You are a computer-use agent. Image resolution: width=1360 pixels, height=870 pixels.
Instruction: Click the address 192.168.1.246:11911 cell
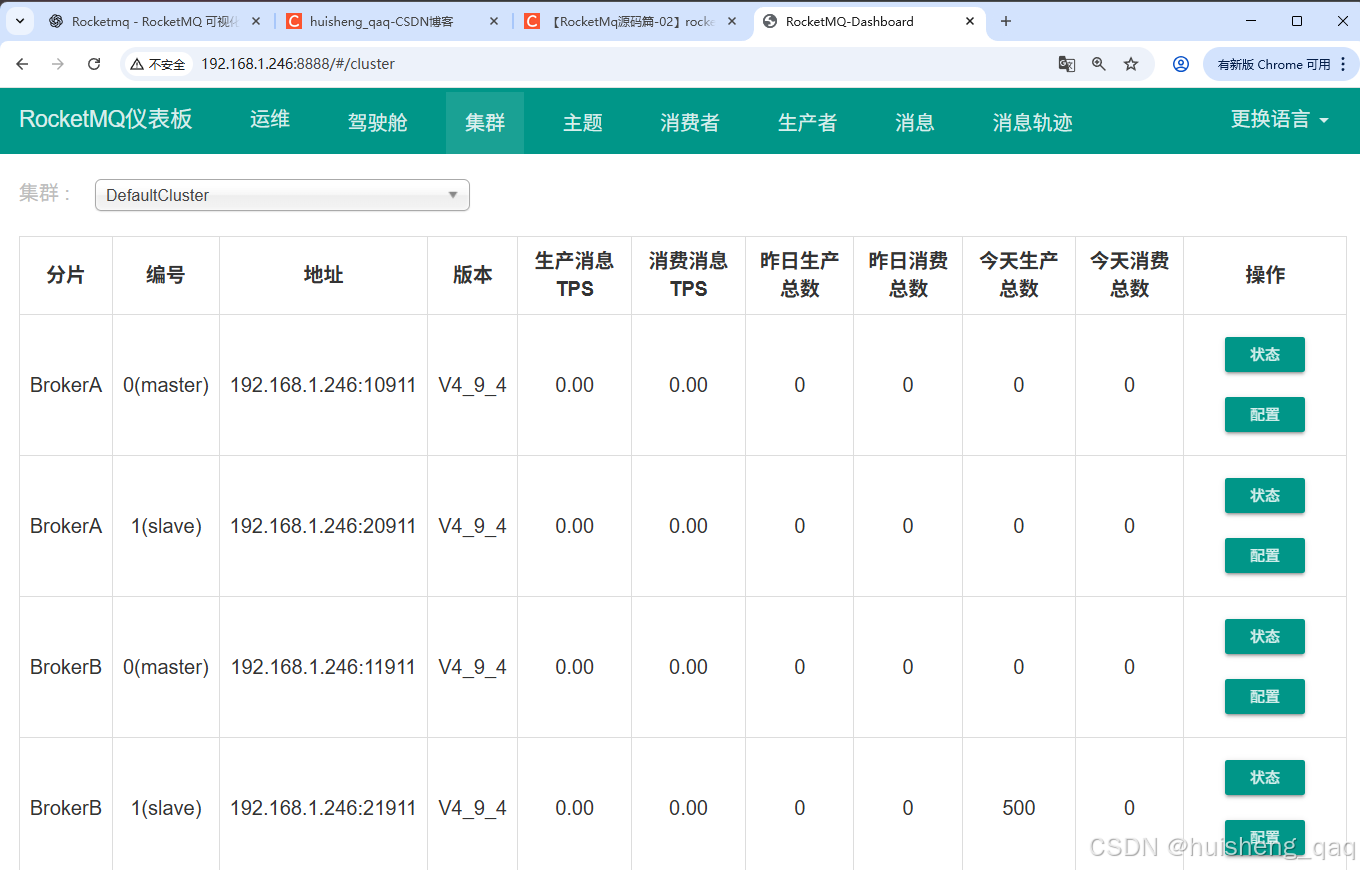323,667
